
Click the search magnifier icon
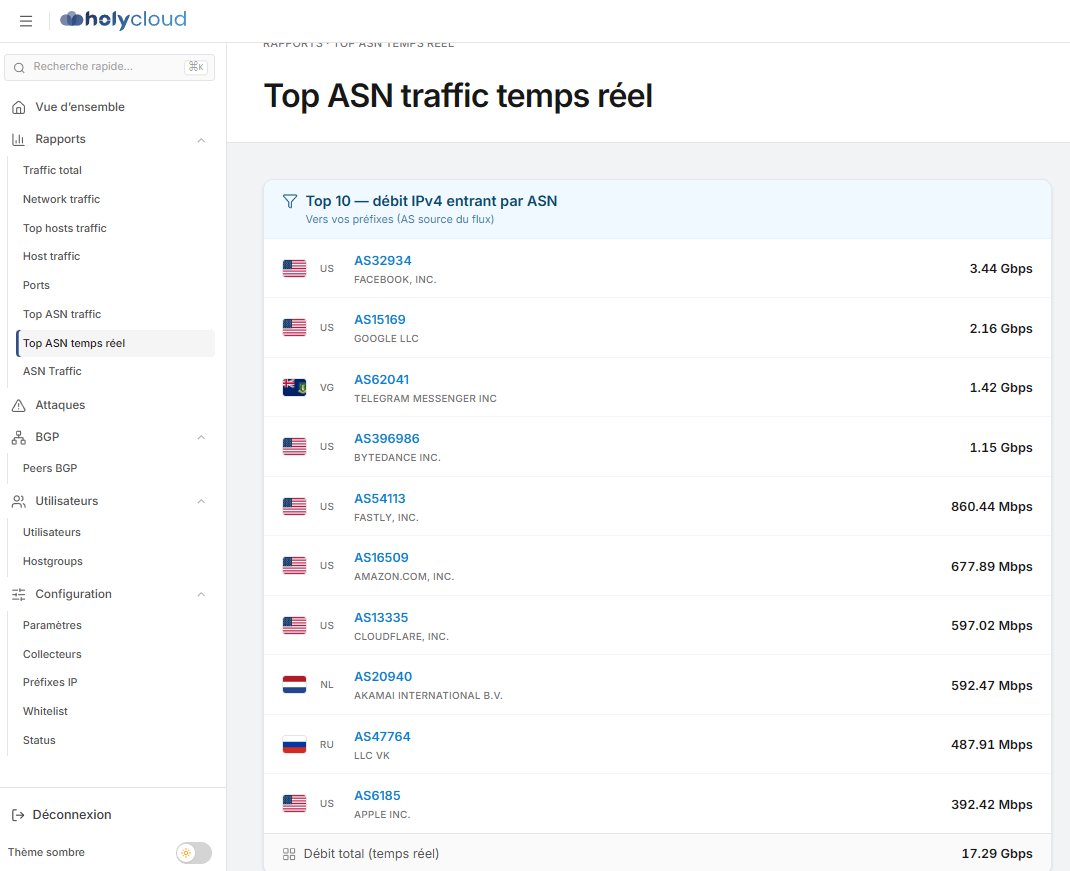point(19,68)
